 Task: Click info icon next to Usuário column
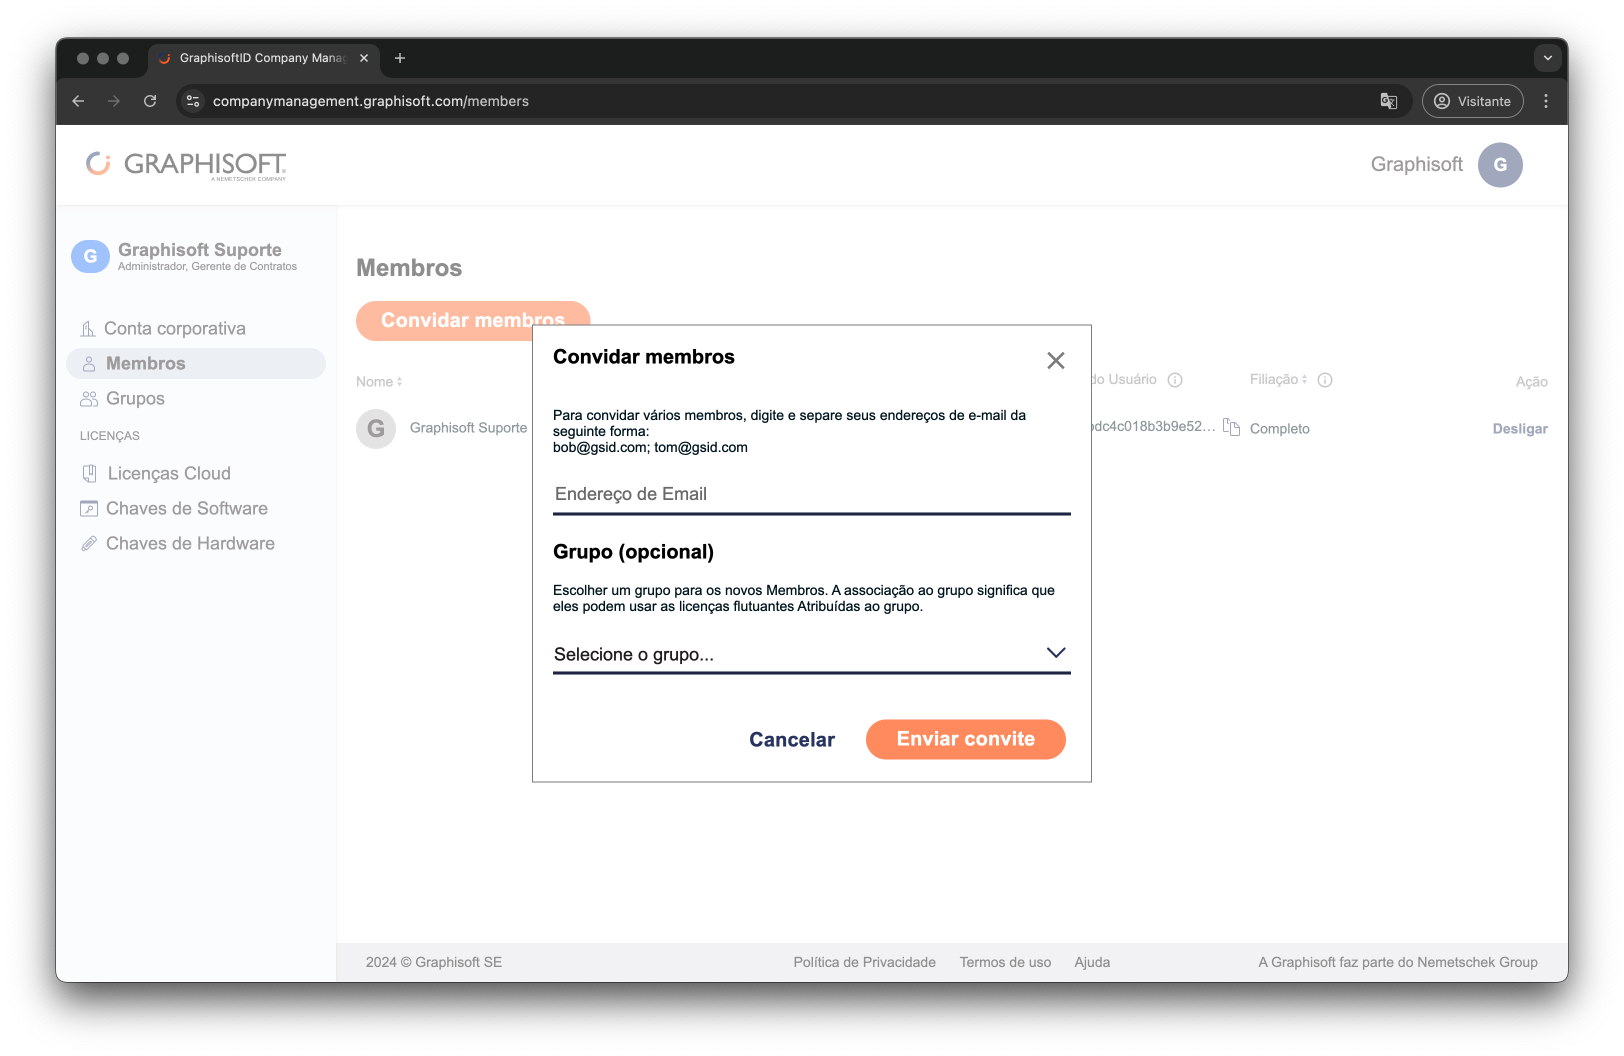(1175, 380)
